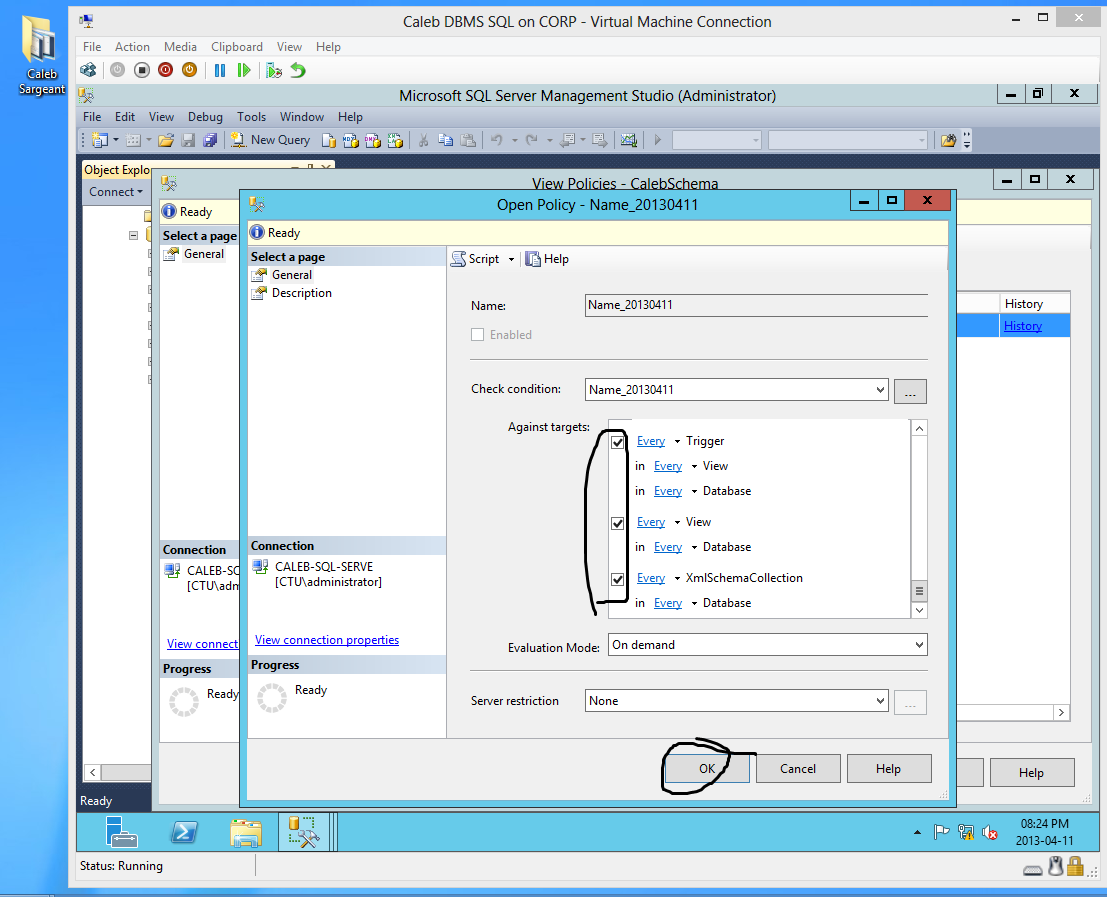Click OK in the Open Policy dialog
This screenshot has width=1107, height=897.
tap(707, 769)
